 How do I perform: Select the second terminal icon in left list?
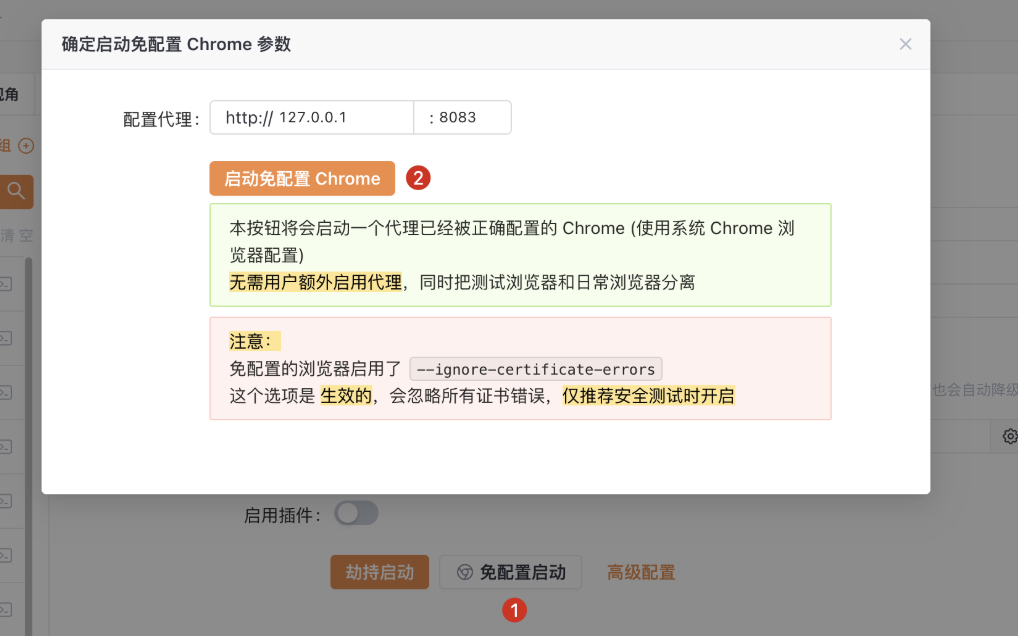[x=5, y=338]
